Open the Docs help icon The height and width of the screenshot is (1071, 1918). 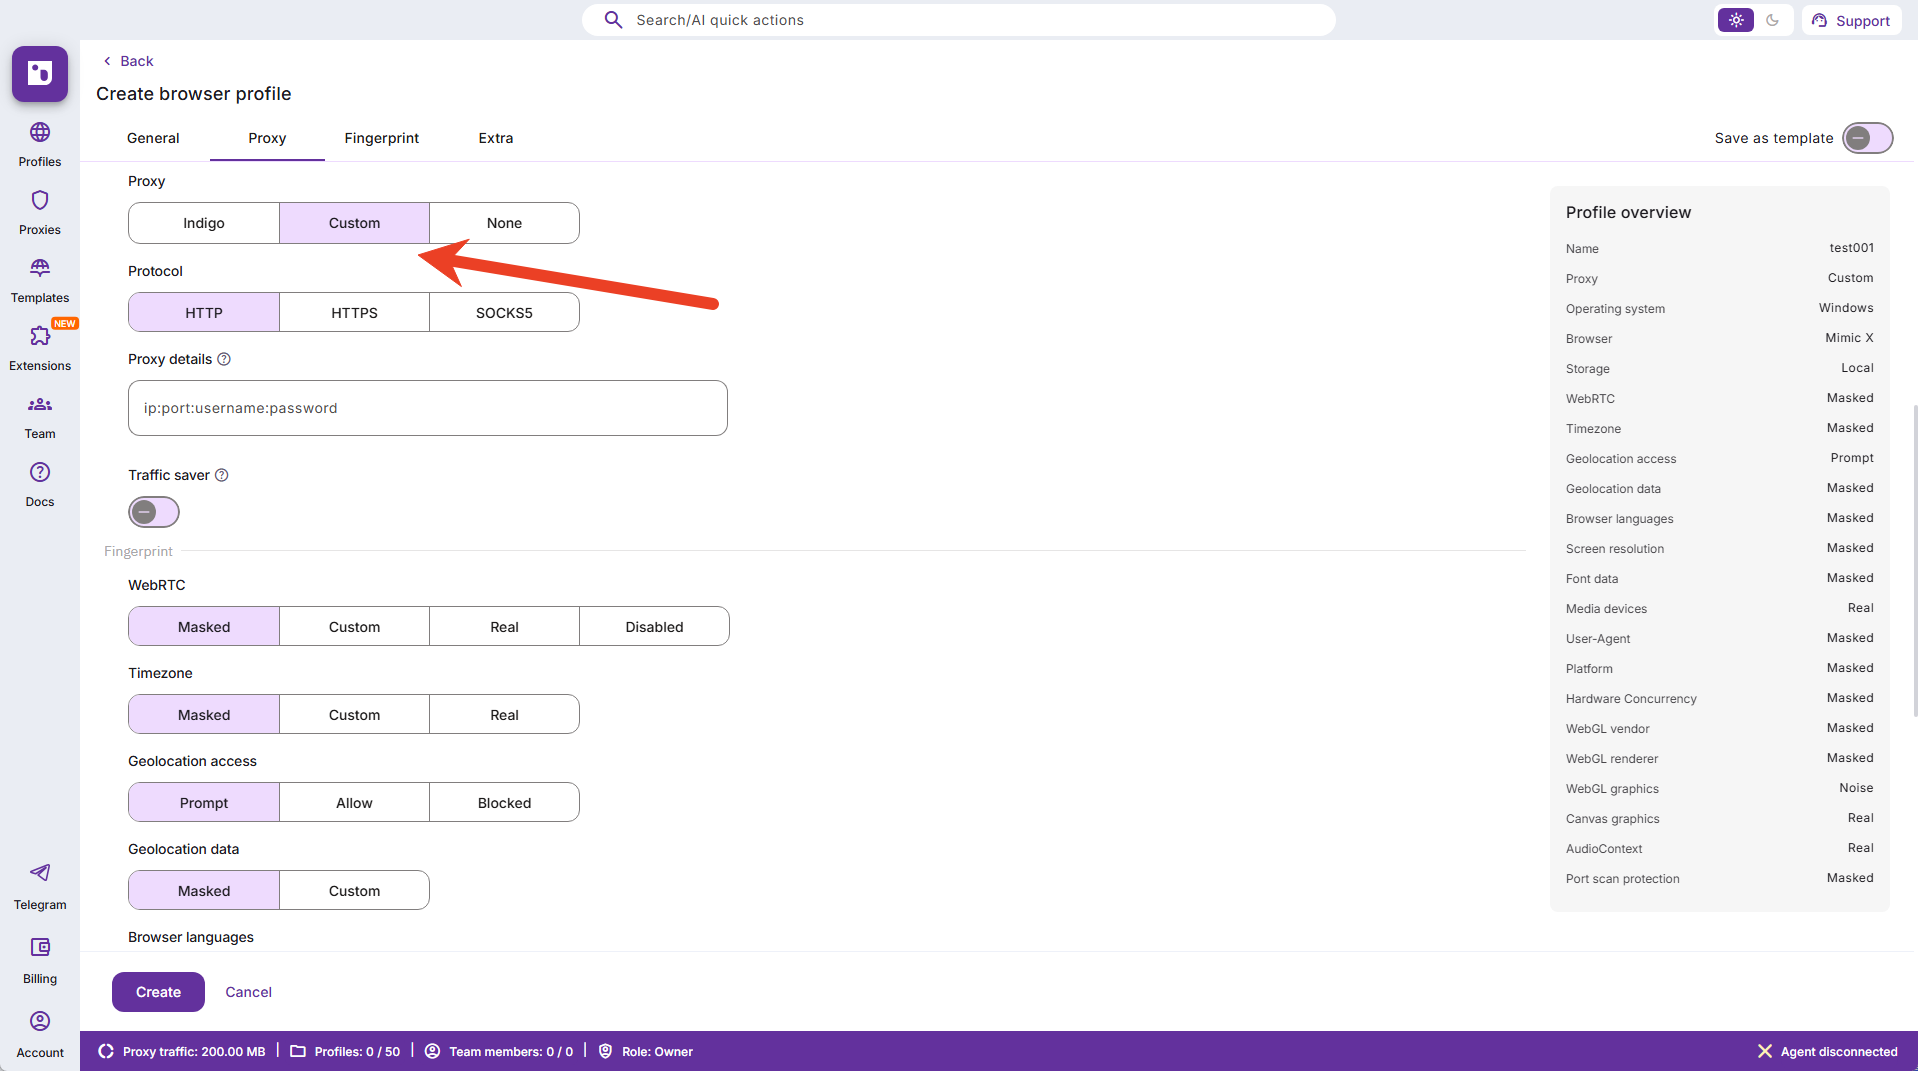[x=40, y=473]
